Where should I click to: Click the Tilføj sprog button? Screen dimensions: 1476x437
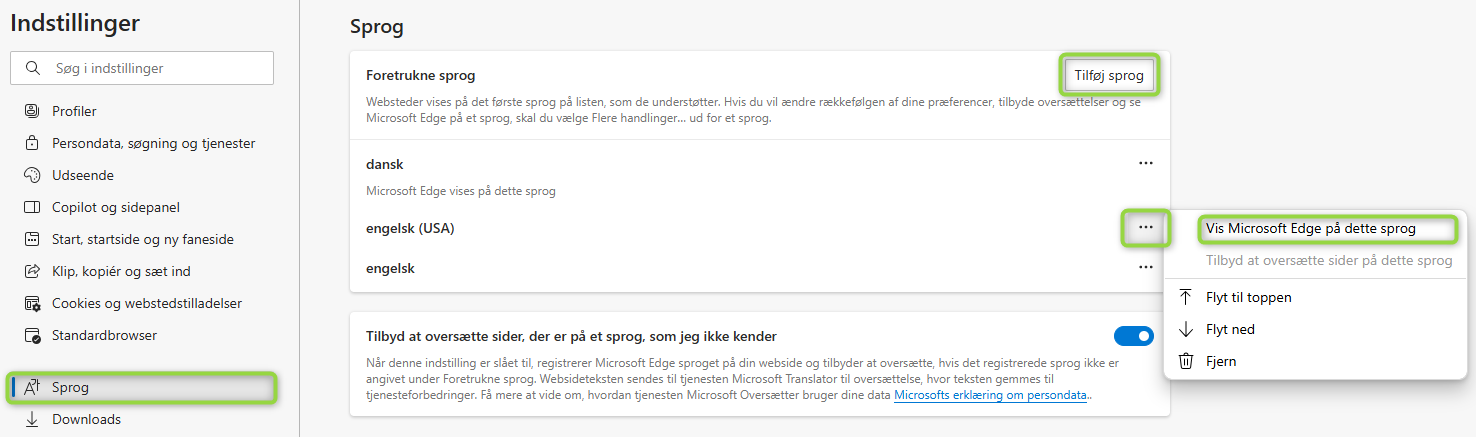click(1110, 75)
